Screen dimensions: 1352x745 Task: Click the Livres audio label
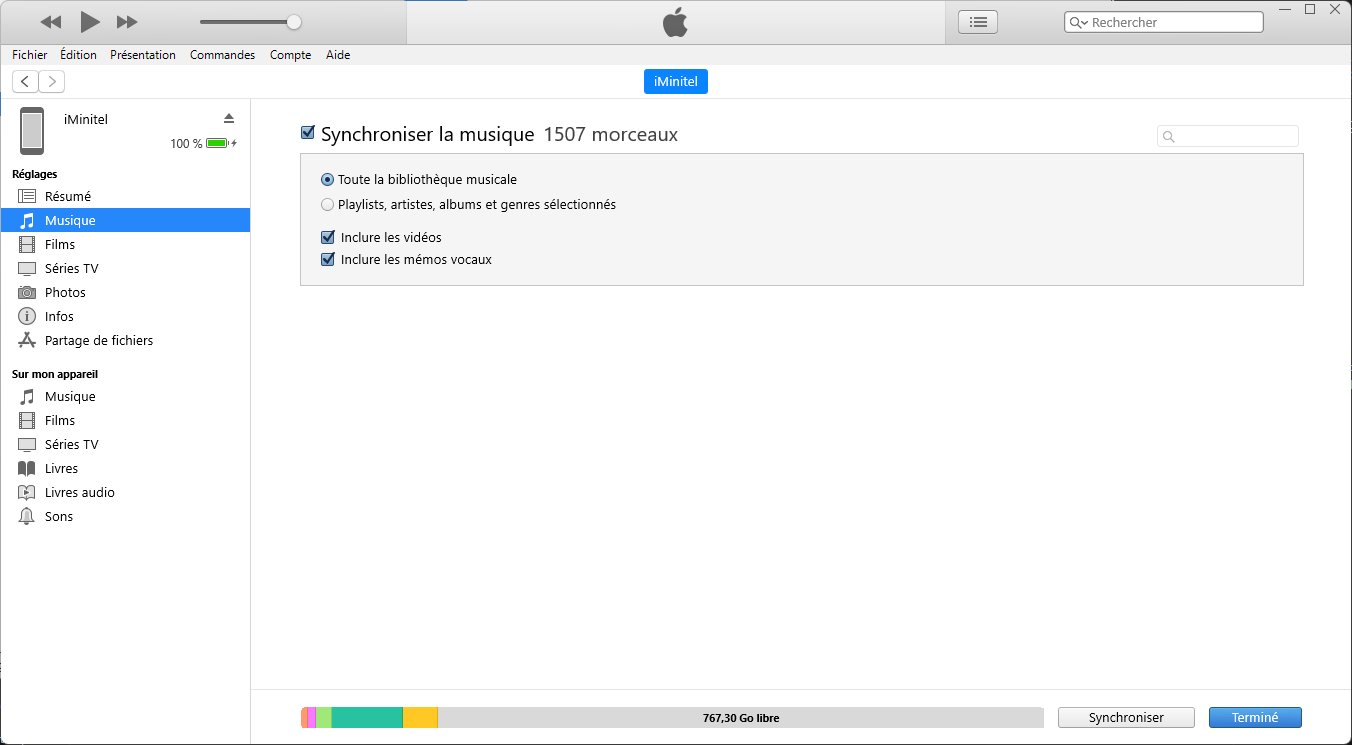coord(80,492)
